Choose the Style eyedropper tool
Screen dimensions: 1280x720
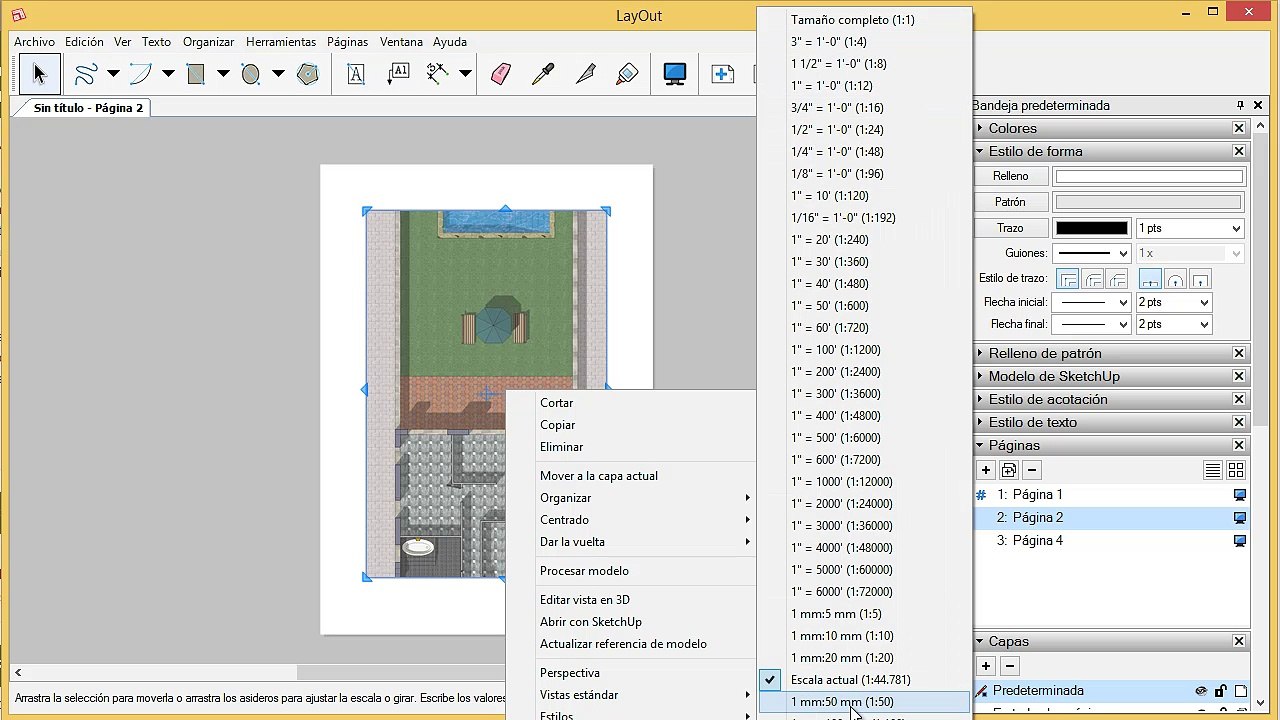pyautogui.click(x=543, y=74)
